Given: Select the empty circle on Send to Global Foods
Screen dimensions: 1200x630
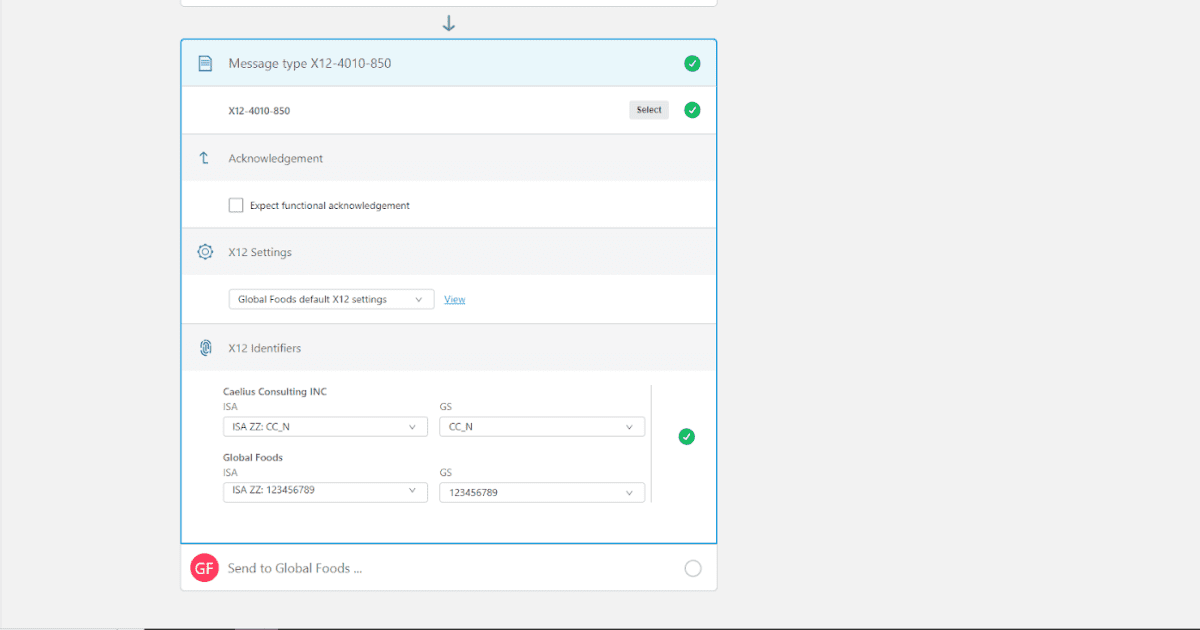Looking at the screenshot, I should 693,568.
